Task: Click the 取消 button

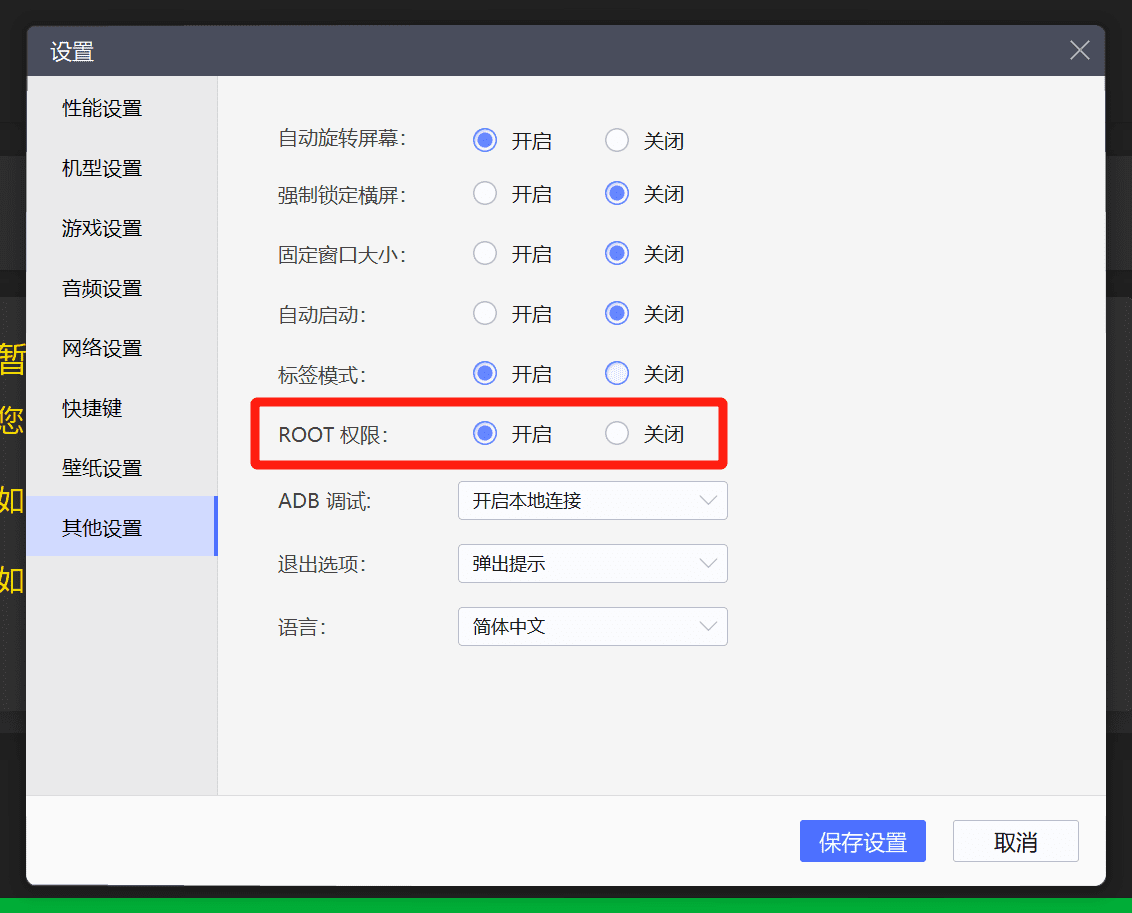Action: 1015,842
